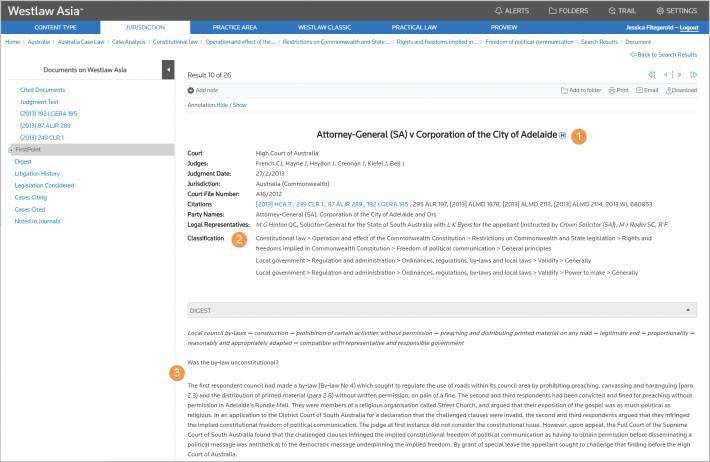Switch to the Jurisdiction tab
710x462 pixels.
coord(145,27)
